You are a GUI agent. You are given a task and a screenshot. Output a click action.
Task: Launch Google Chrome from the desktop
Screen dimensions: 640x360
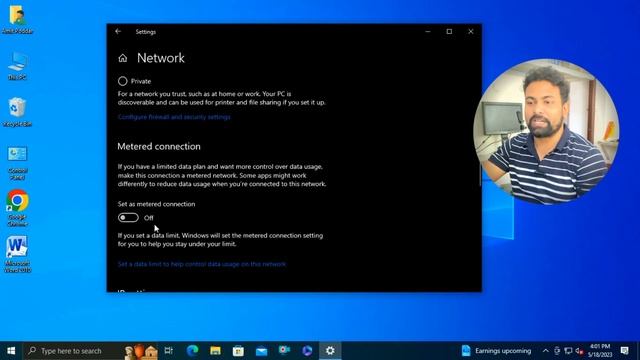tap(17, 209)
